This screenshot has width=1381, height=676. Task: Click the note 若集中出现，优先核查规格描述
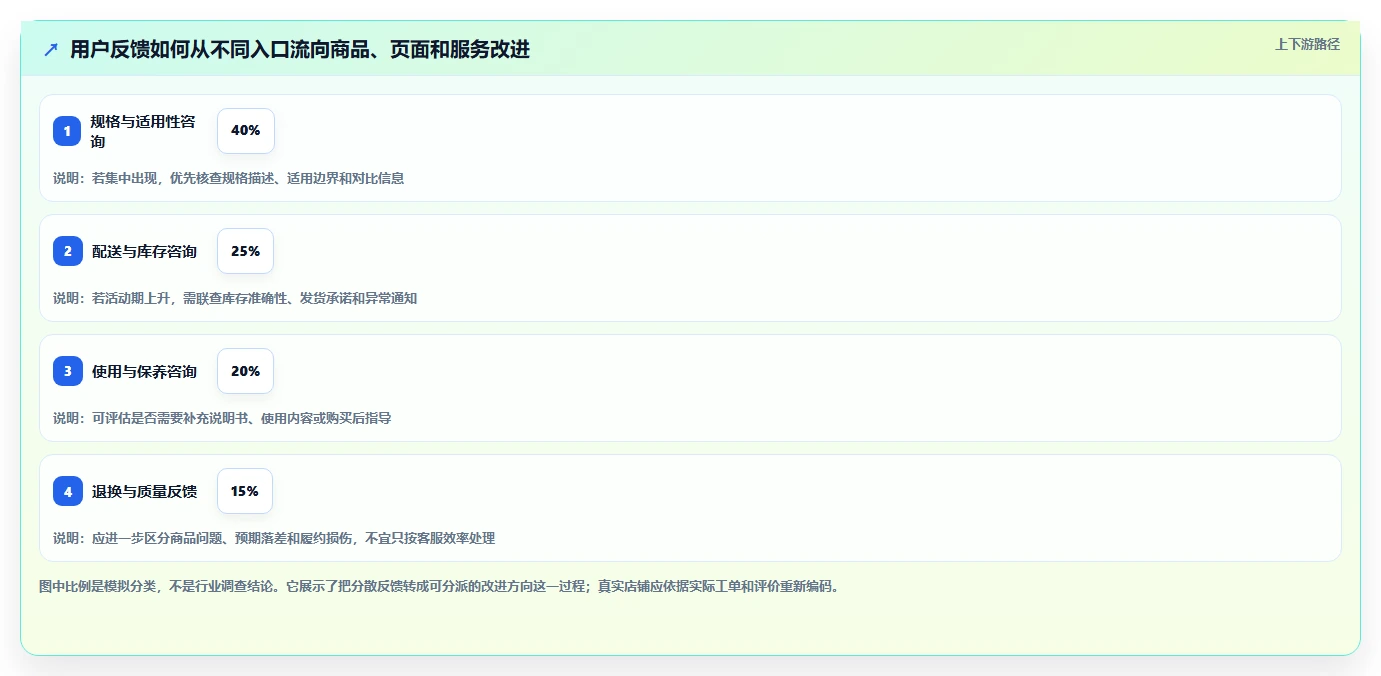228,178
